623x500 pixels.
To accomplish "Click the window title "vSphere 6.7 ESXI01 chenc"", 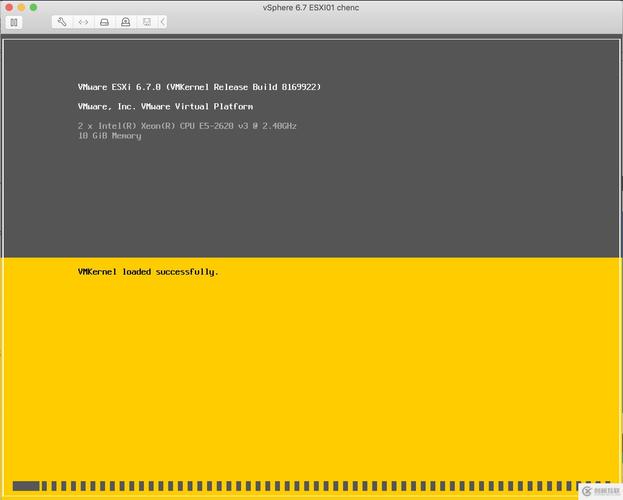I will pyautogui.click(x=311, y=6).
